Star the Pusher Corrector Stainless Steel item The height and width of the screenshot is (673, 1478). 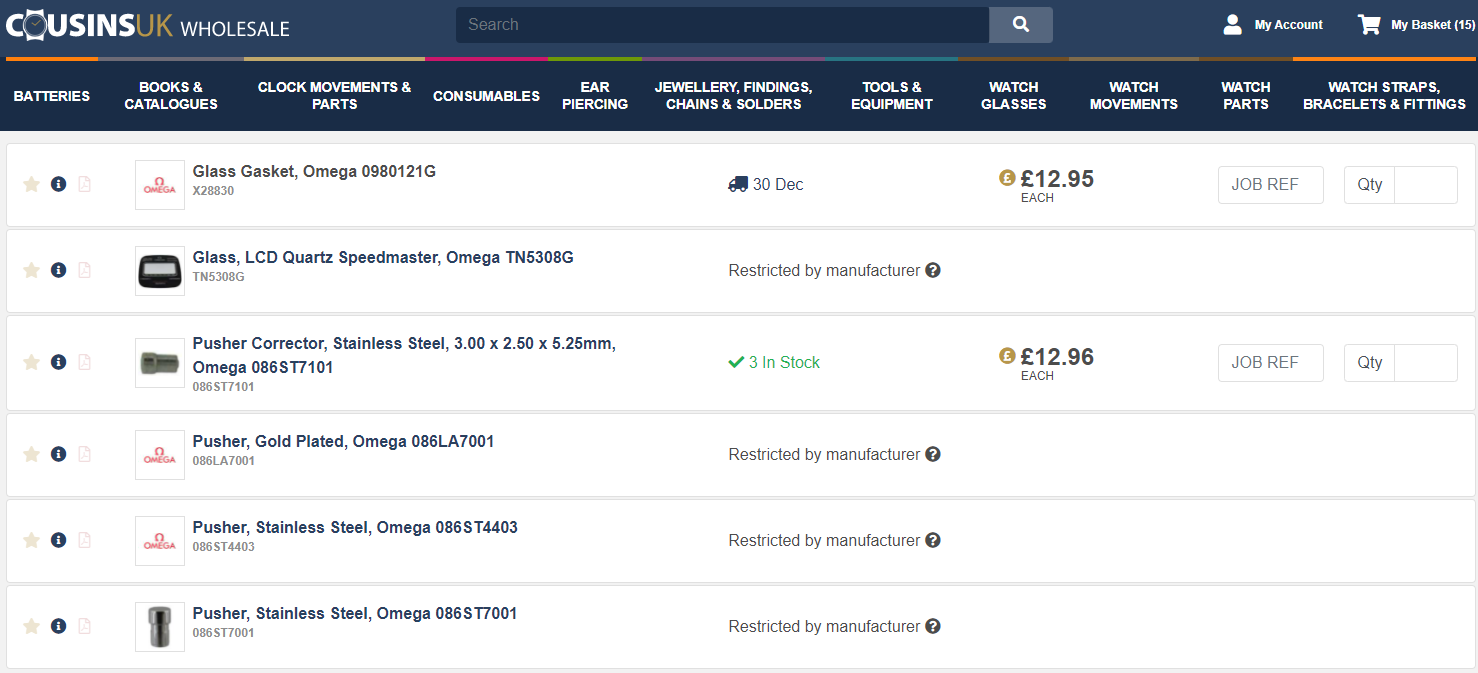coord(31,362)
